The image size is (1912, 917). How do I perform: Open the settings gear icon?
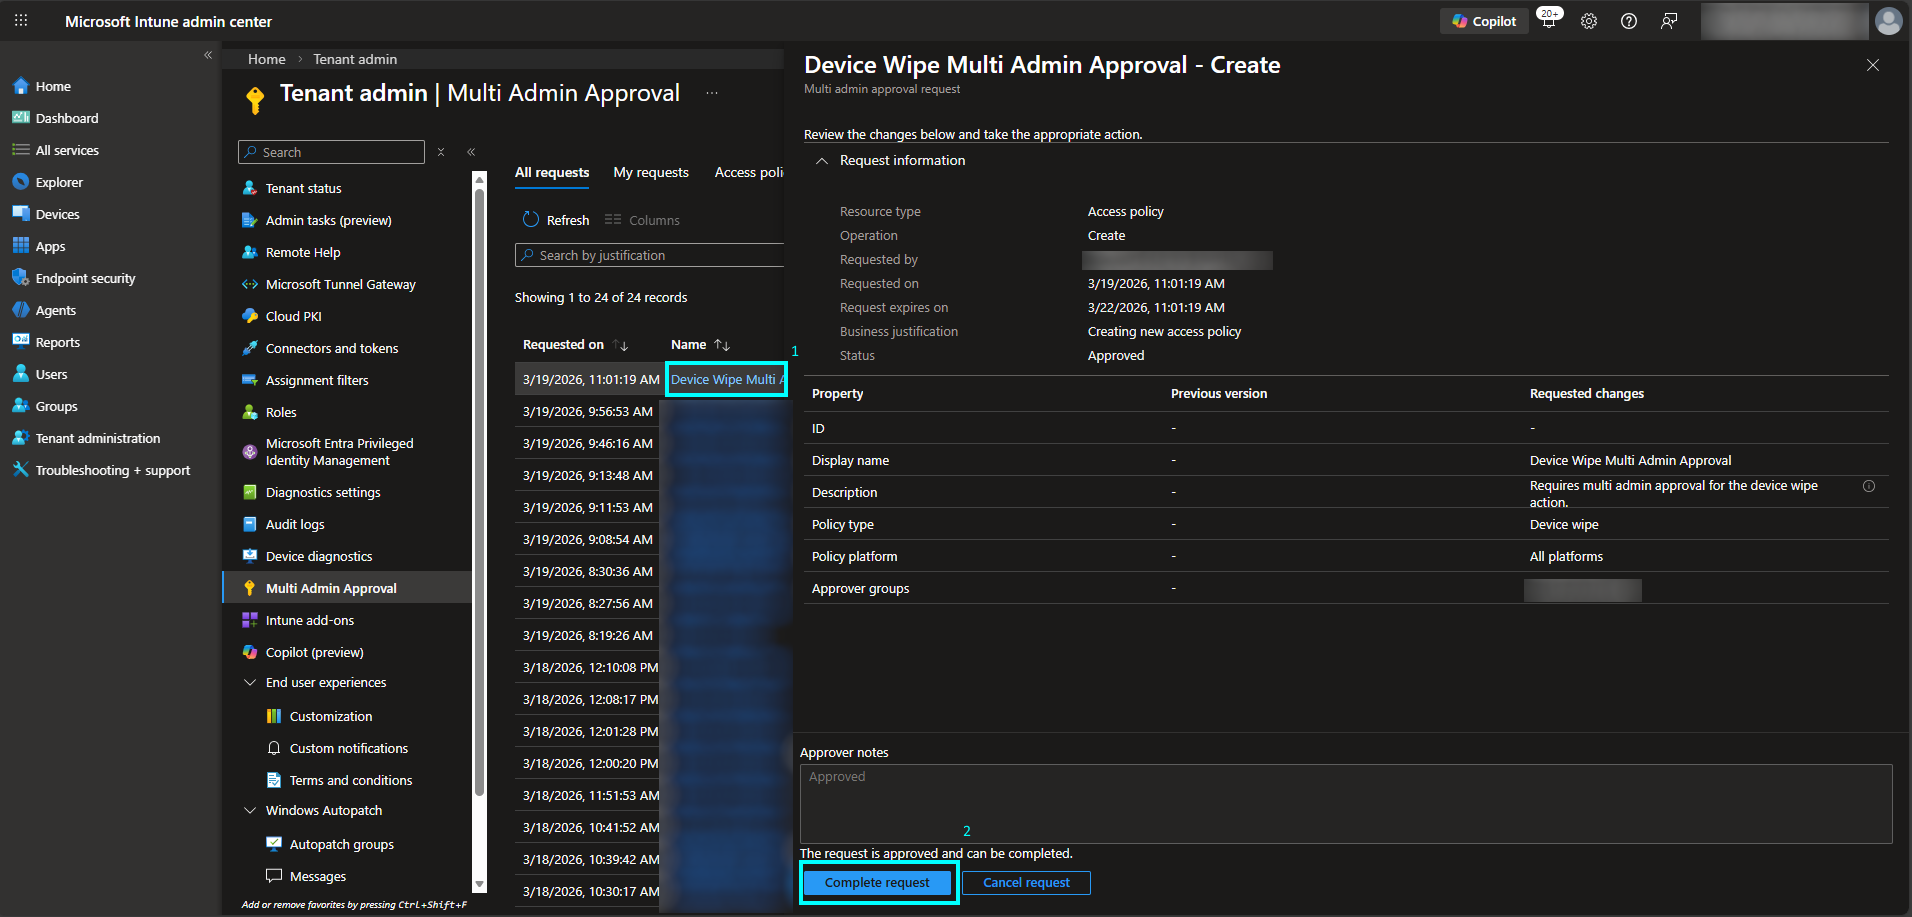pos(1589,21)
